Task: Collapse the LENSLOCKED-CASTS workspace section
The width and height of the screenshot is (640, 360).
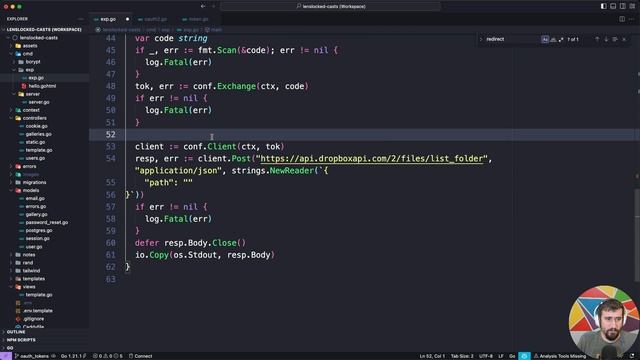Action: 44,29
